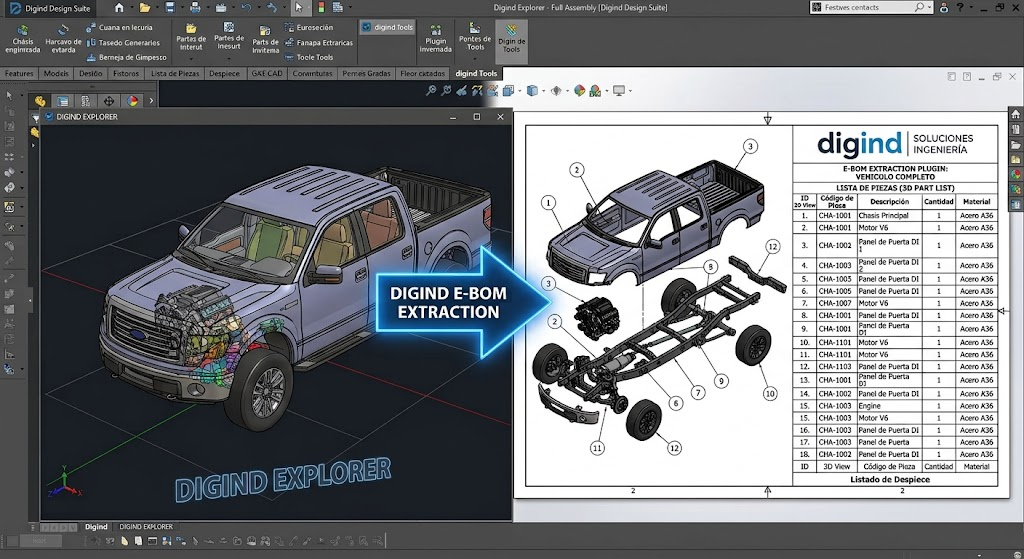Image resolution: width=1024 pixels, height=559 pixels.
Task: Open dropdown arrow next to help icon
Action: point(970,8)
